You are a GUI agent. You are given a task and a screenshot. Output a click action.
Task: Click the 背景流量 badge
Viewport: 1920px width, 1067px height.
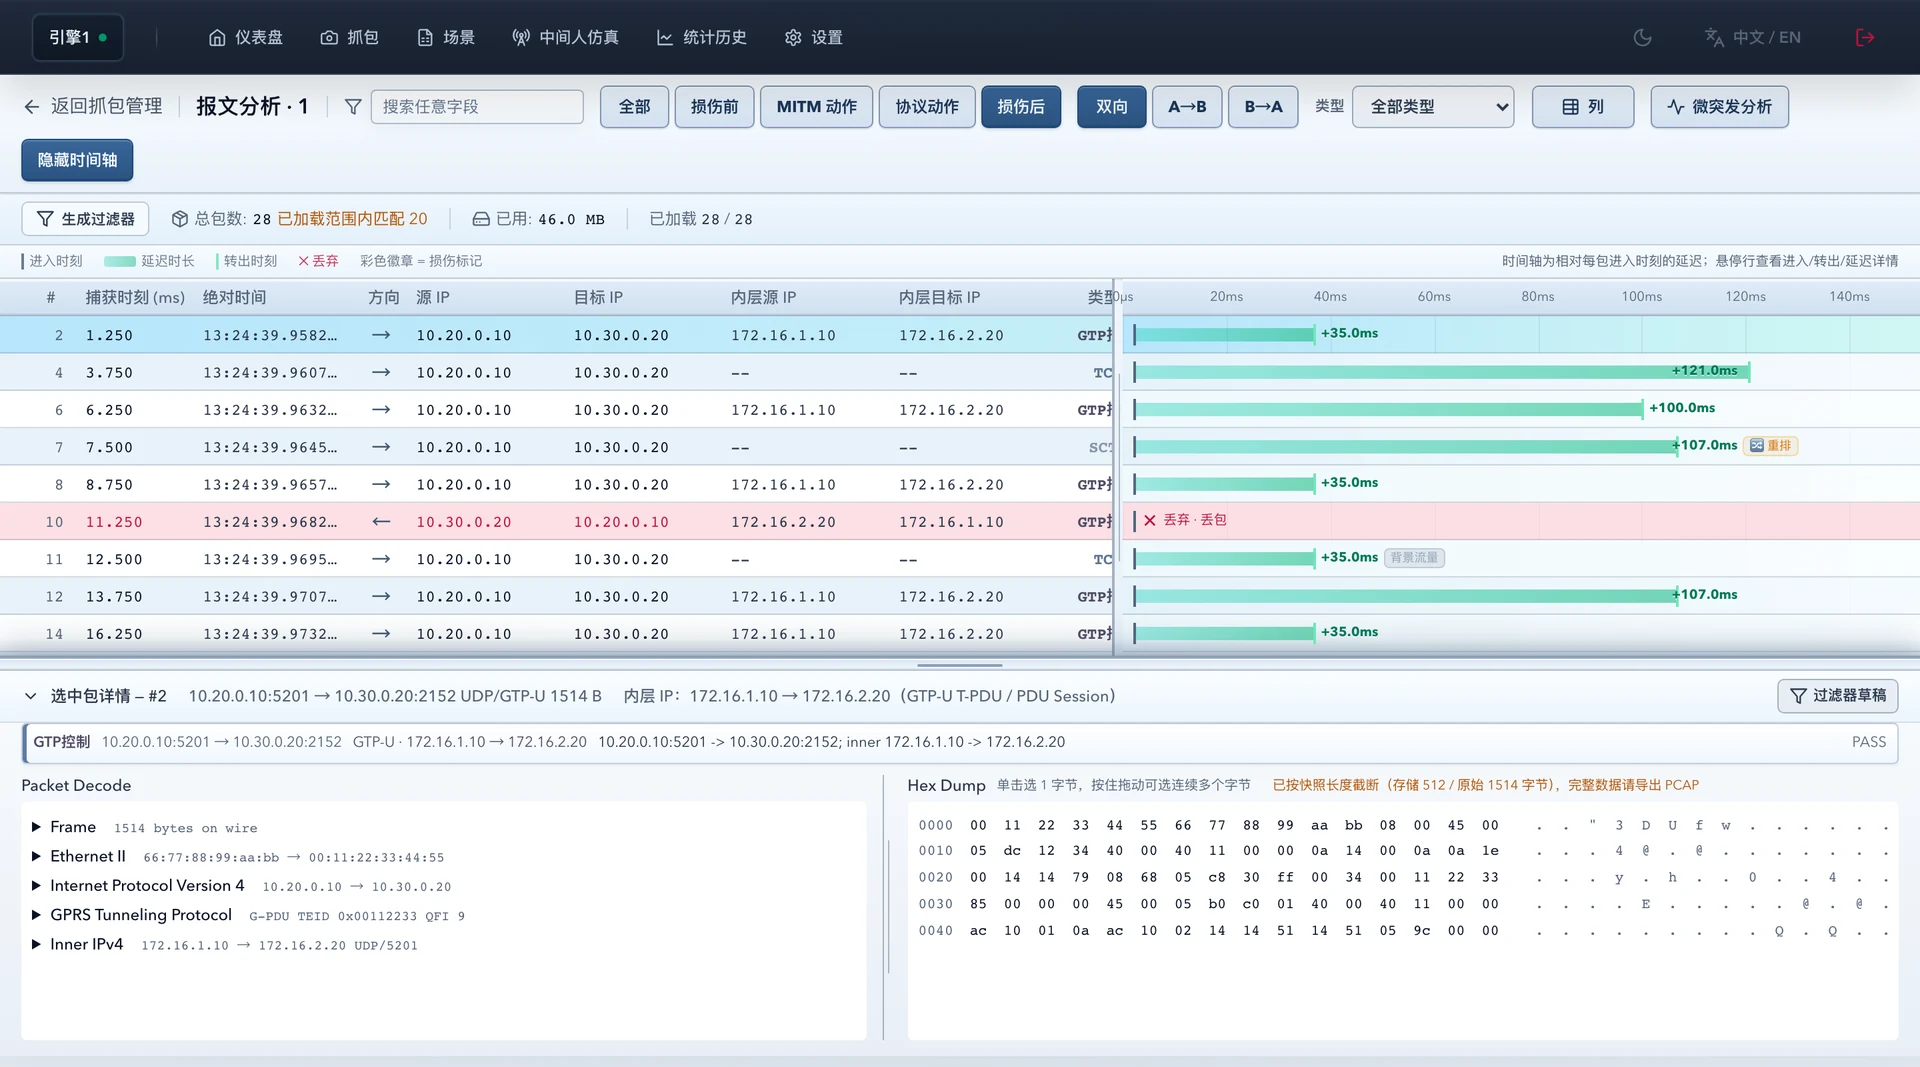point(1414,557)
